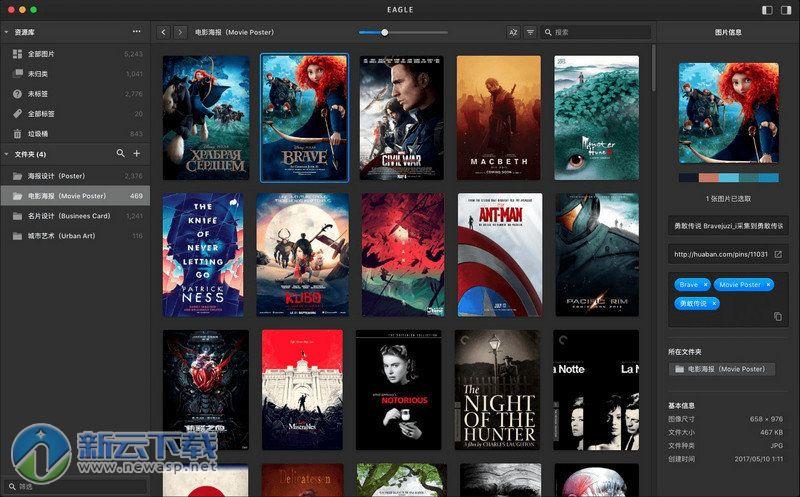
Task: Click the 搜索 search input field
Action: (595, 32)
